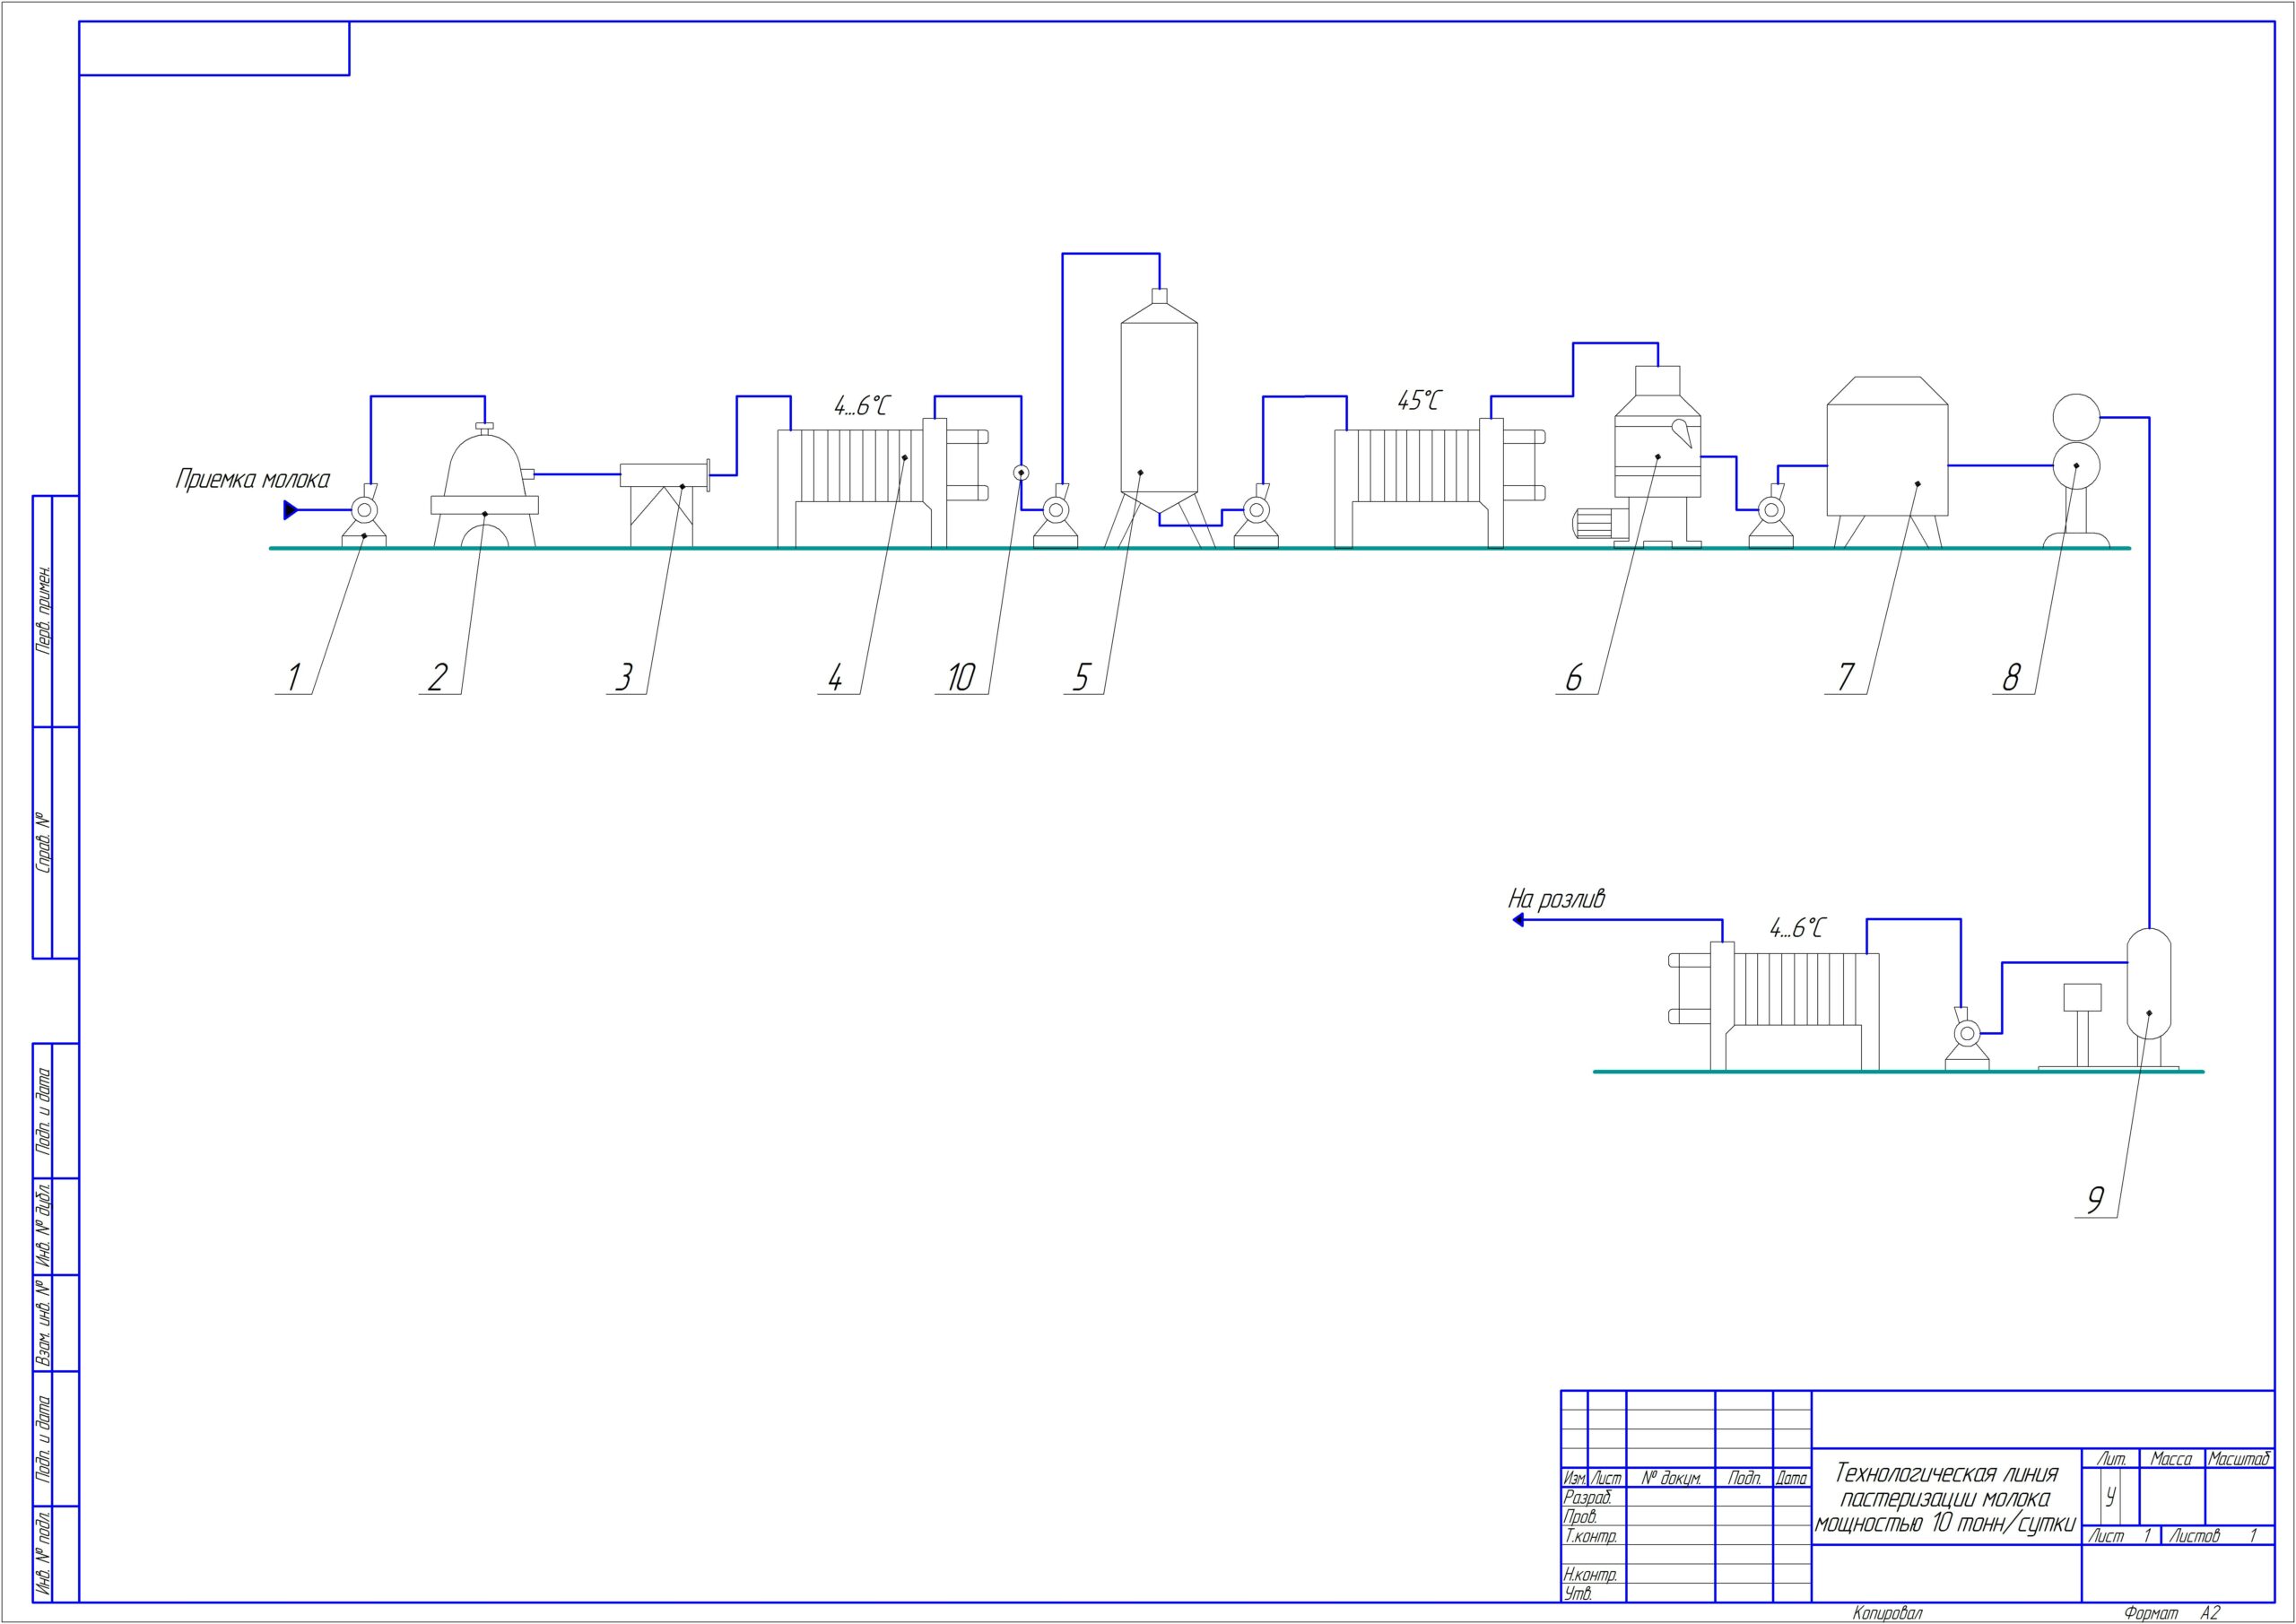Click the "Утв." row label
Screen dimensions: 2296x1624
coord(1578,1594)
